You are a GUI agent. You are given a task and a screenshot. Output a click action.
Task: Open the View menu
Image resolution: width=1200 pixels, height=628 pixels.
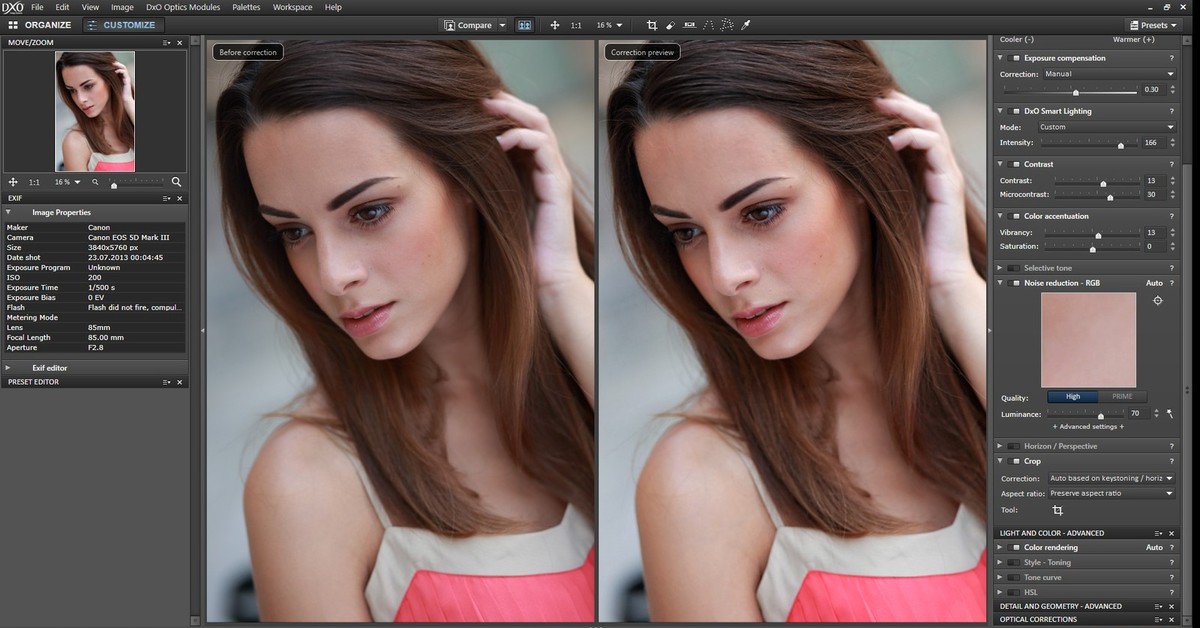[90, 7]
